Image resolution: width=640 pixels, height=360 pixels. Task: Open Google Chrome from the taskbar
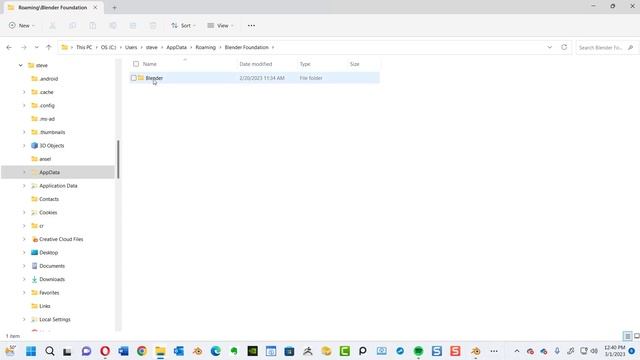[142, 351]
